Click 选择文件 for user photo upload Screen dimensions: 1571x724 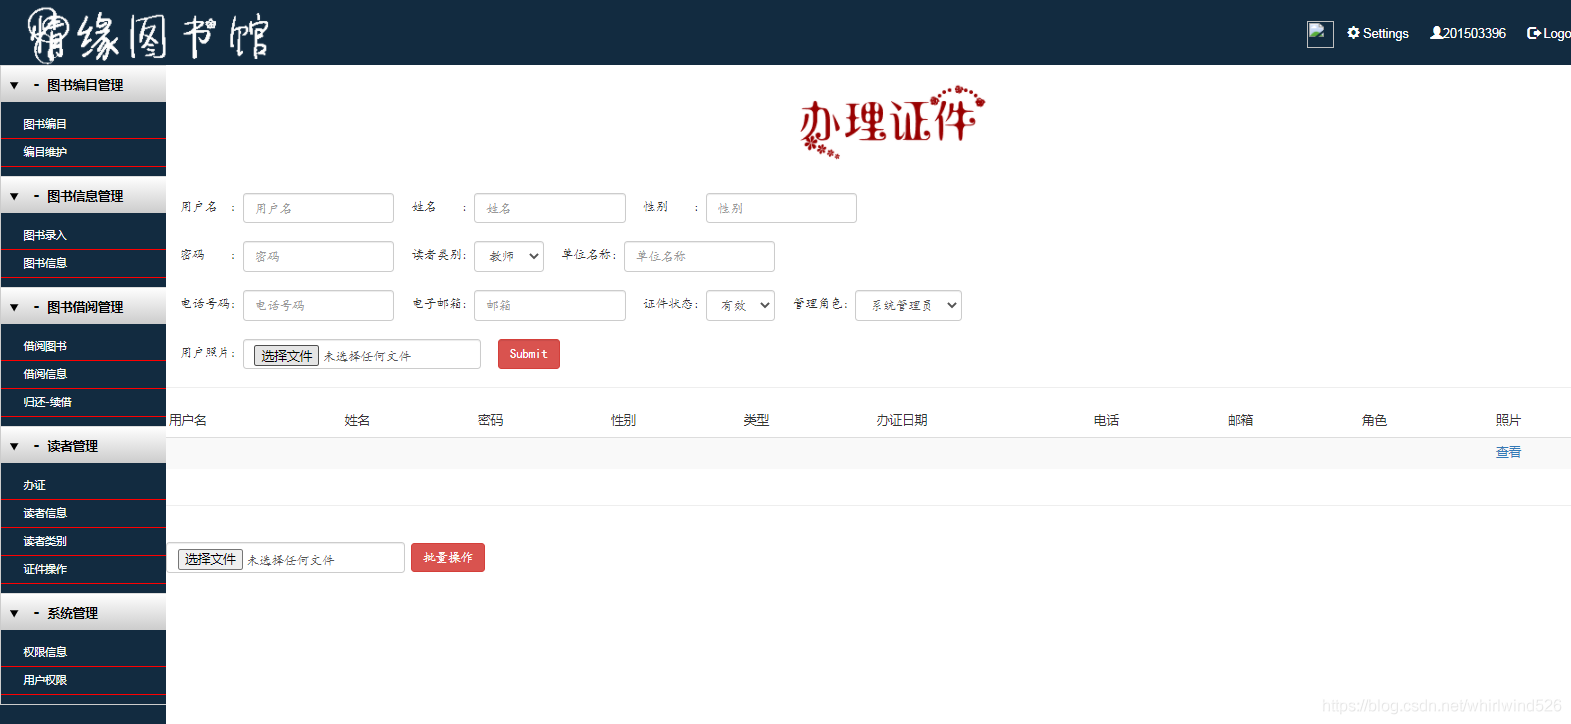point(286,356)
